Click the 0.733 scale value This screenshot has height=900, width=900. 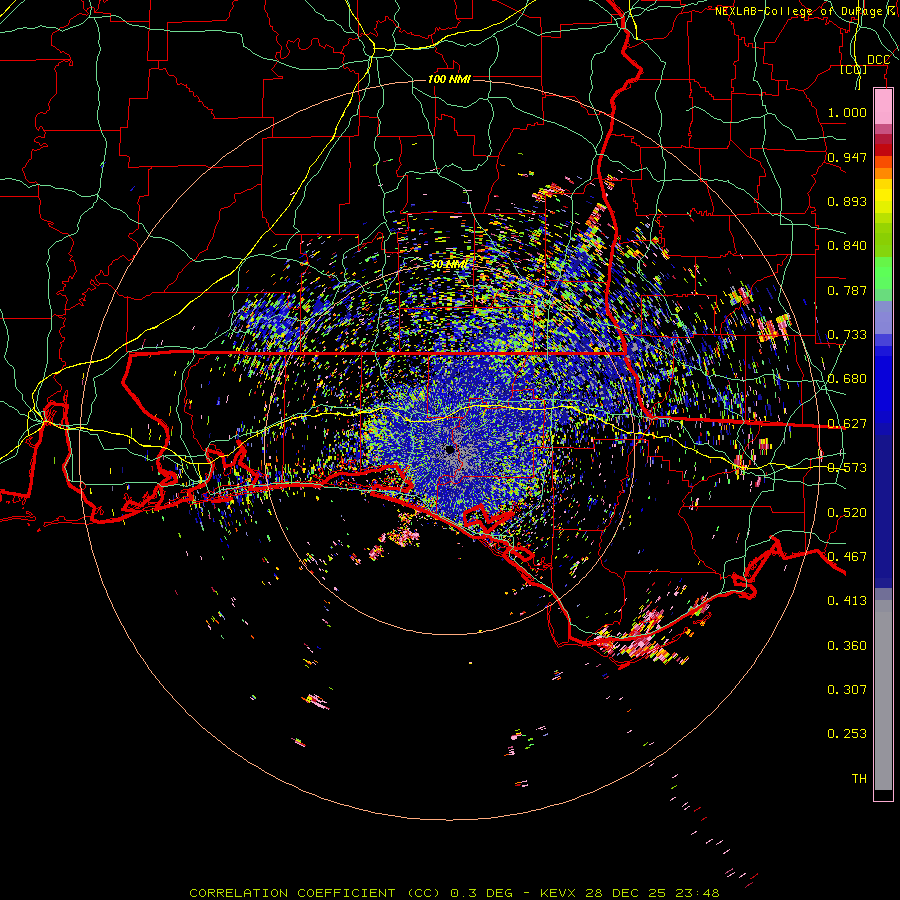[x=847, y=335]
